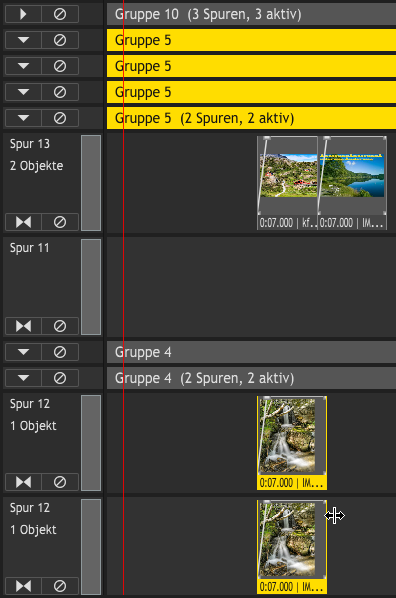Image resolution: width=396 pixels, height=598 pixels.
Task: Deactivate Gruppe 5 (2 Spuren, 2 aktiv) crossed-circle icon
Action: tap(60, 118)
